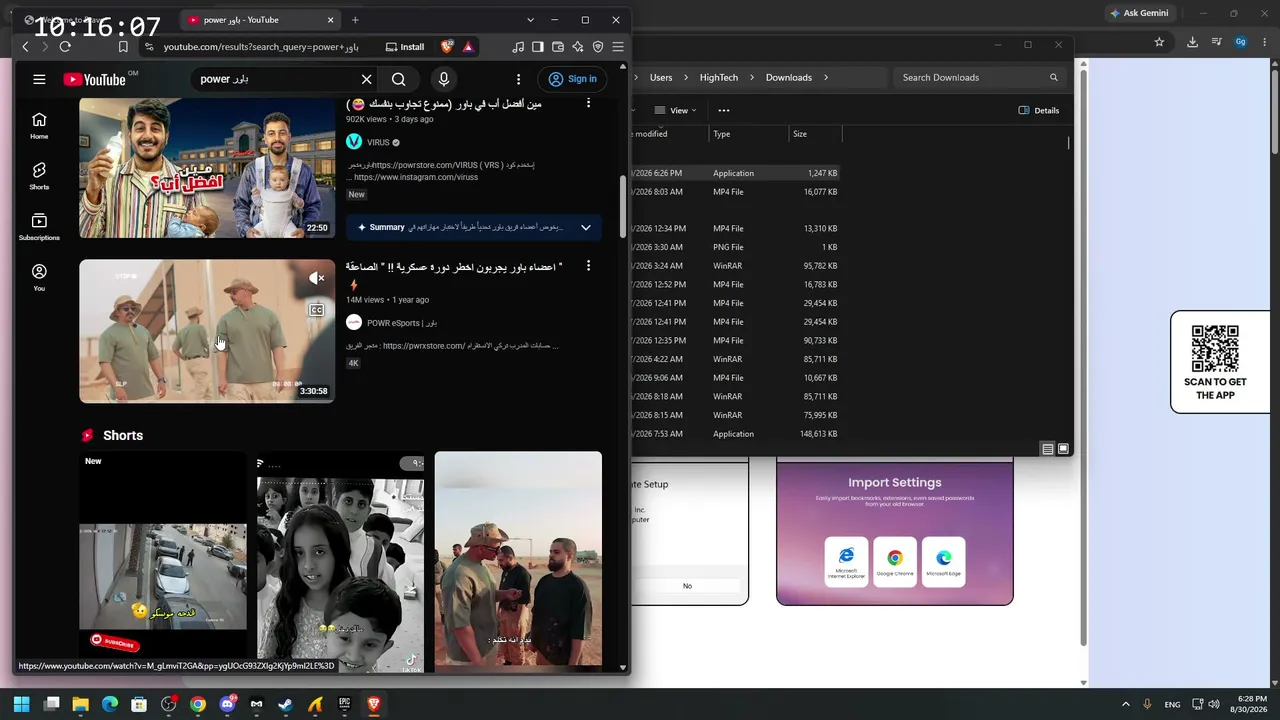Open YouTube settings three-dot menu
1280x720 pixels.
click(x=518, y=79)
